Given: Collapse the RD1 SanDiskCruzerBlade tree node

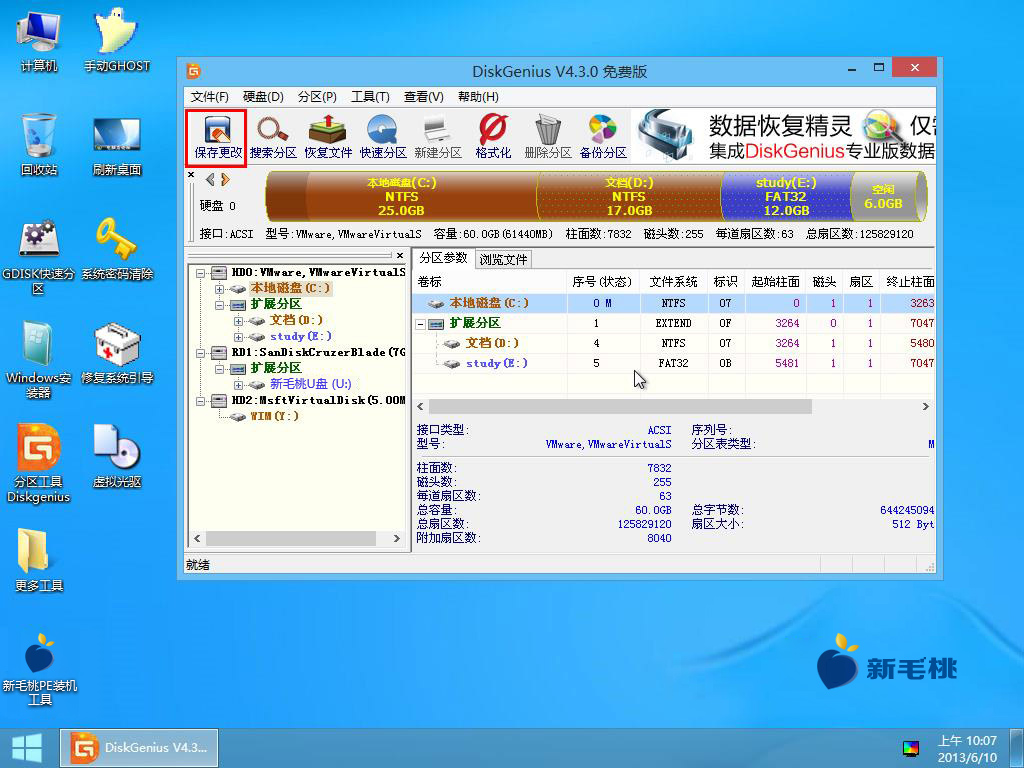Looking at the screenshot, I should coord(201,353).
